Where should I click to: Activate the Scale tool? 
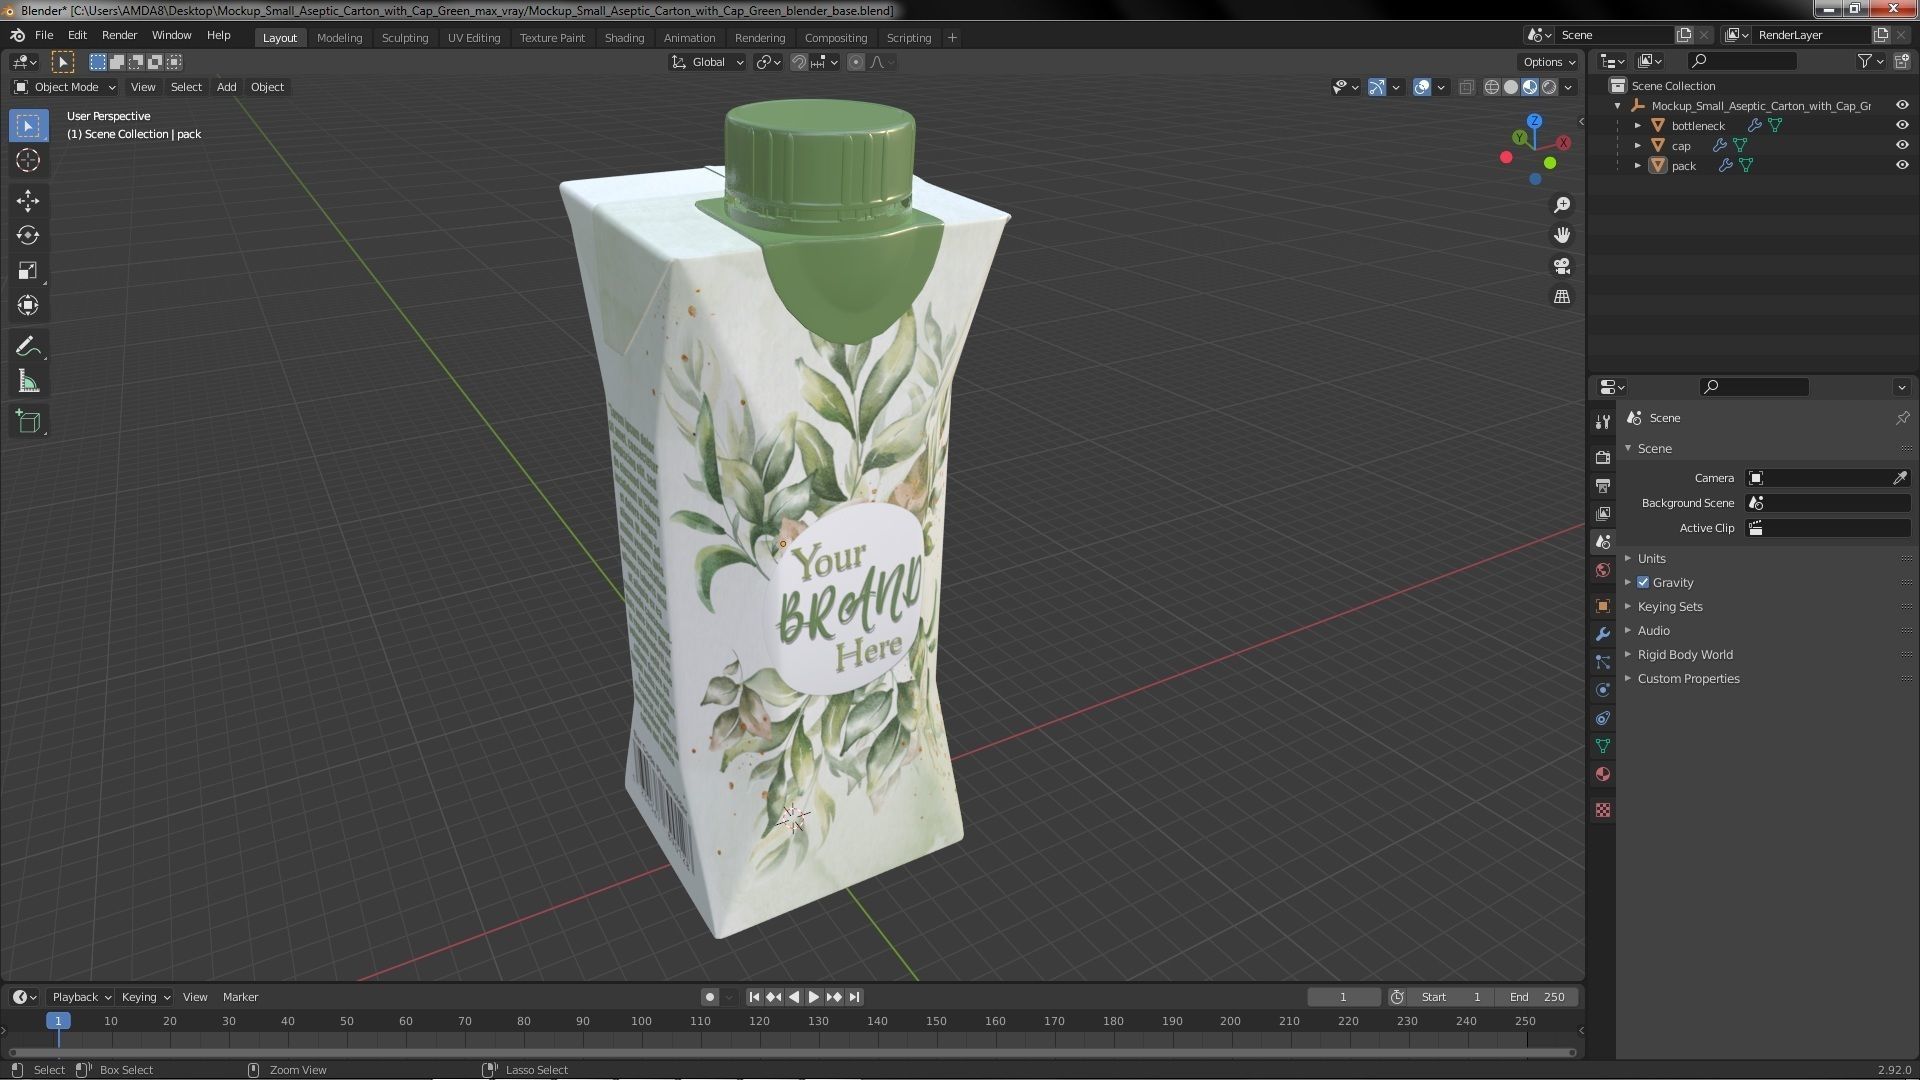pos(28,270)
